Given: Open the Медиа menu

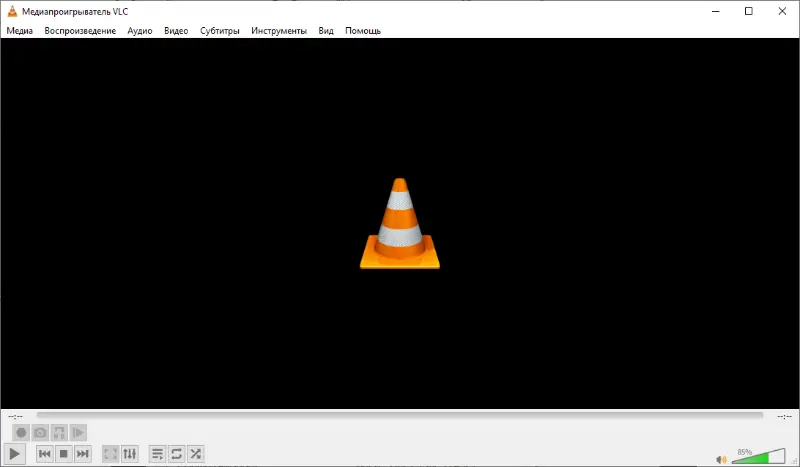Looking at the screenshot, I should pos(19,31).
